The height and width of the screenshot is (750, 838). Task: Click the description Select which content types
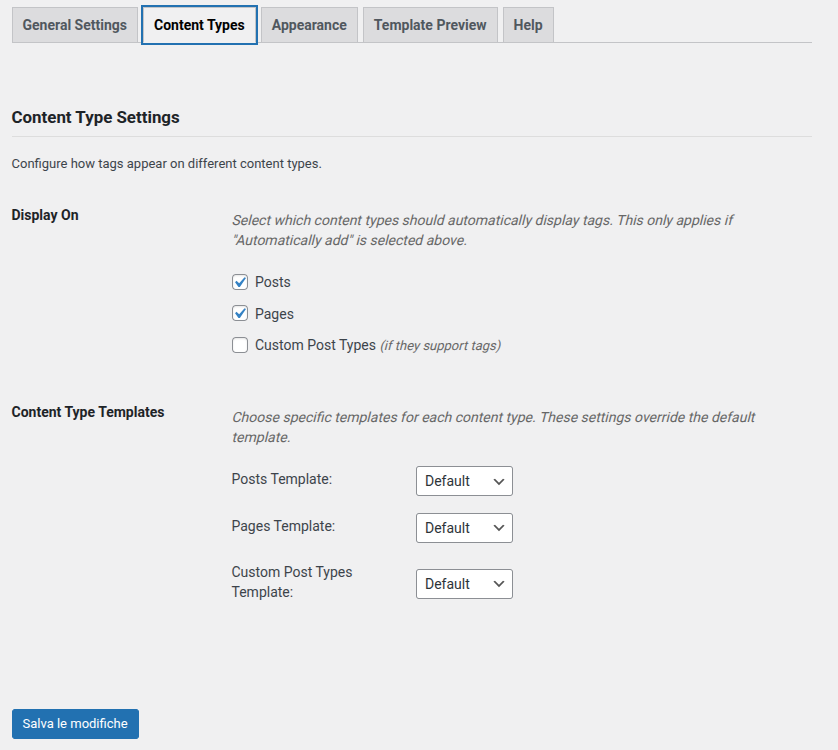[x=483, y=230]
